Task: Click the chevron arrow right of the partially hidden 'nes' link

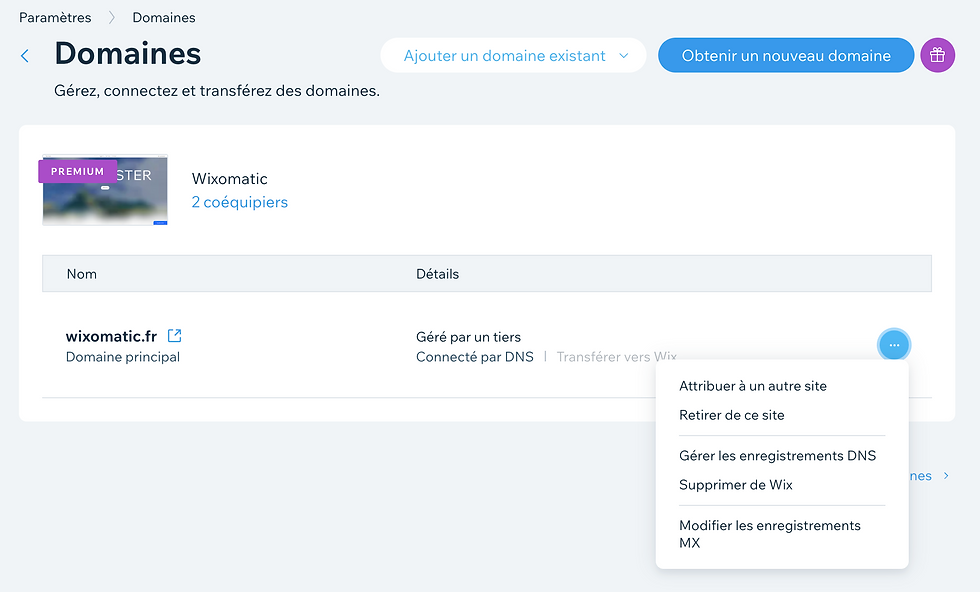Action: pyautogui.click(x=946, y=476)
